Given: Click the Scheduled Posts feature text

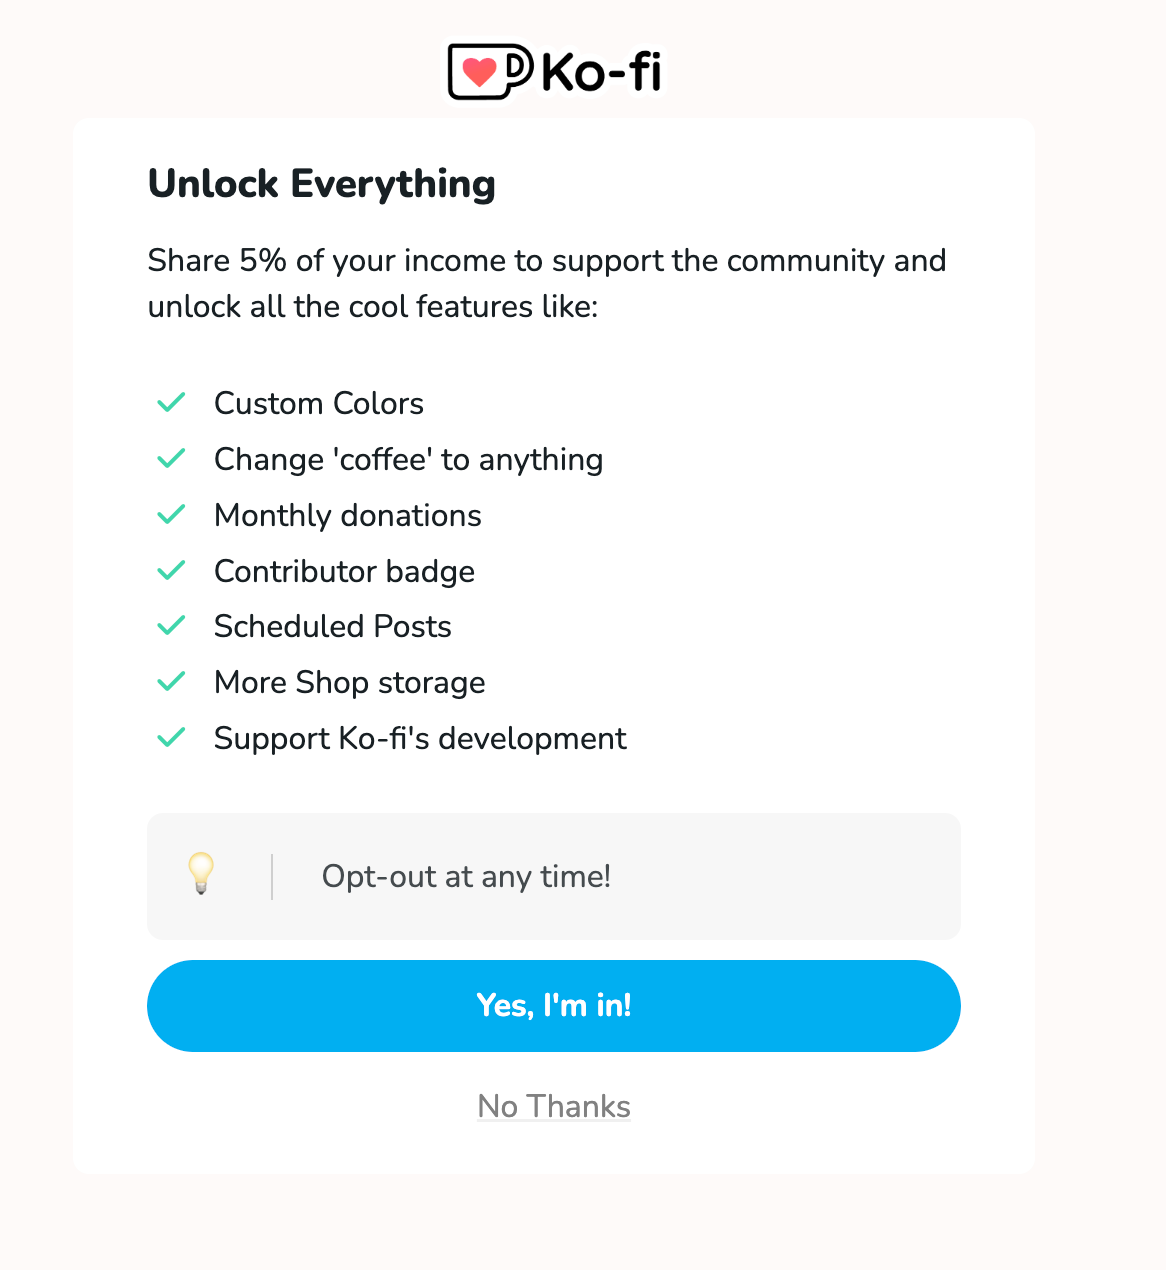Looking at the screenshot, I should pos(332,626).
